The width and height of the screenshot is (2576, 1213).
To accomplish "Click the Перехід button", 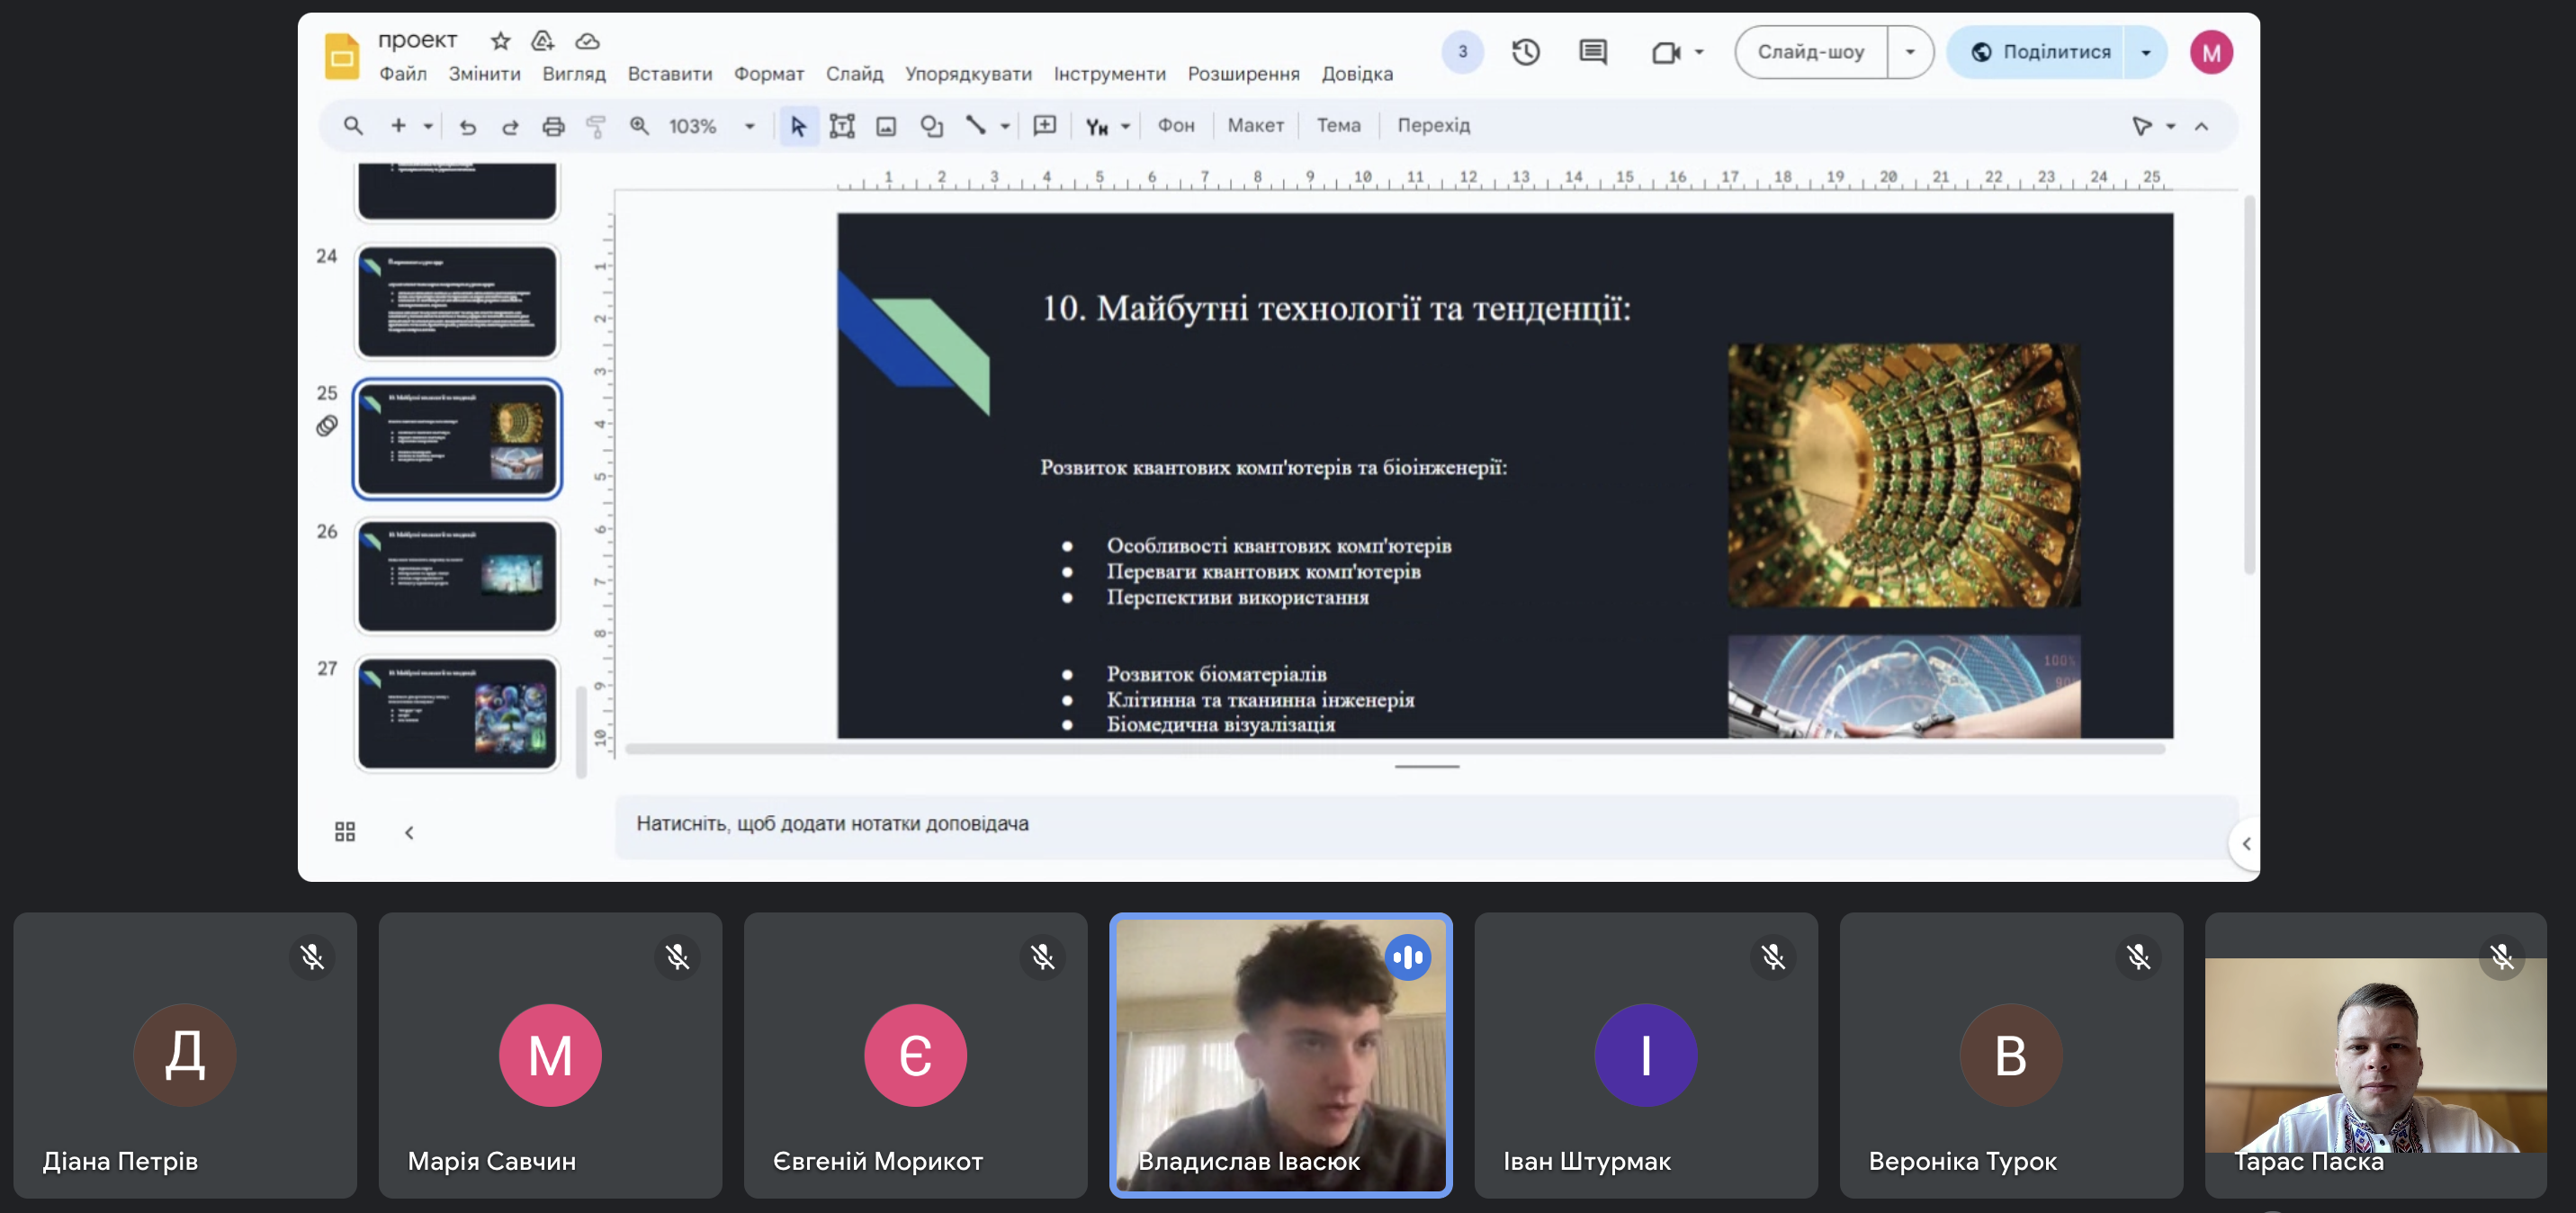I will [1433, 126].
